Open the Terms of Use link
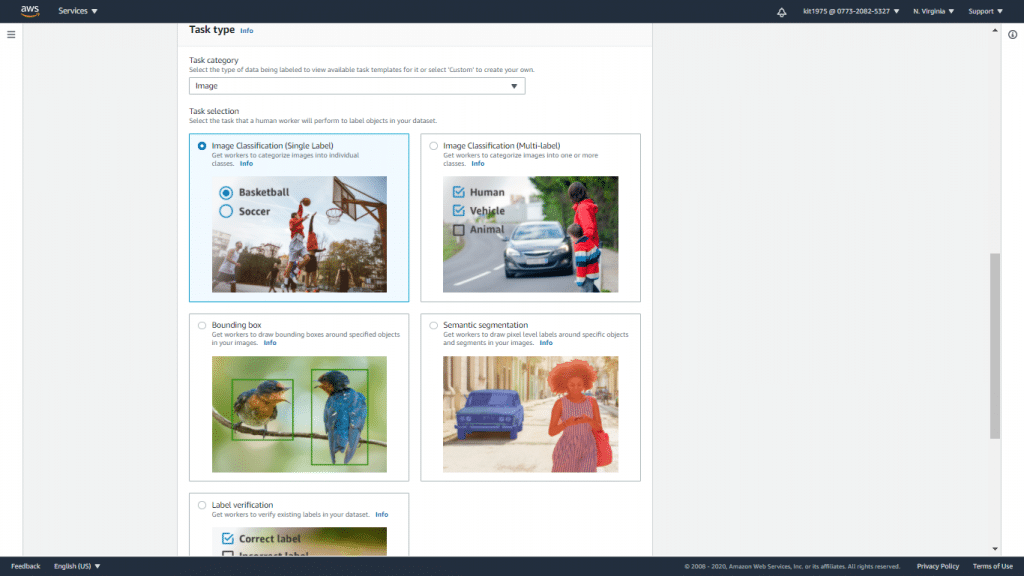The width and height of the screenshot is (1024, 576). pos(993,566)
